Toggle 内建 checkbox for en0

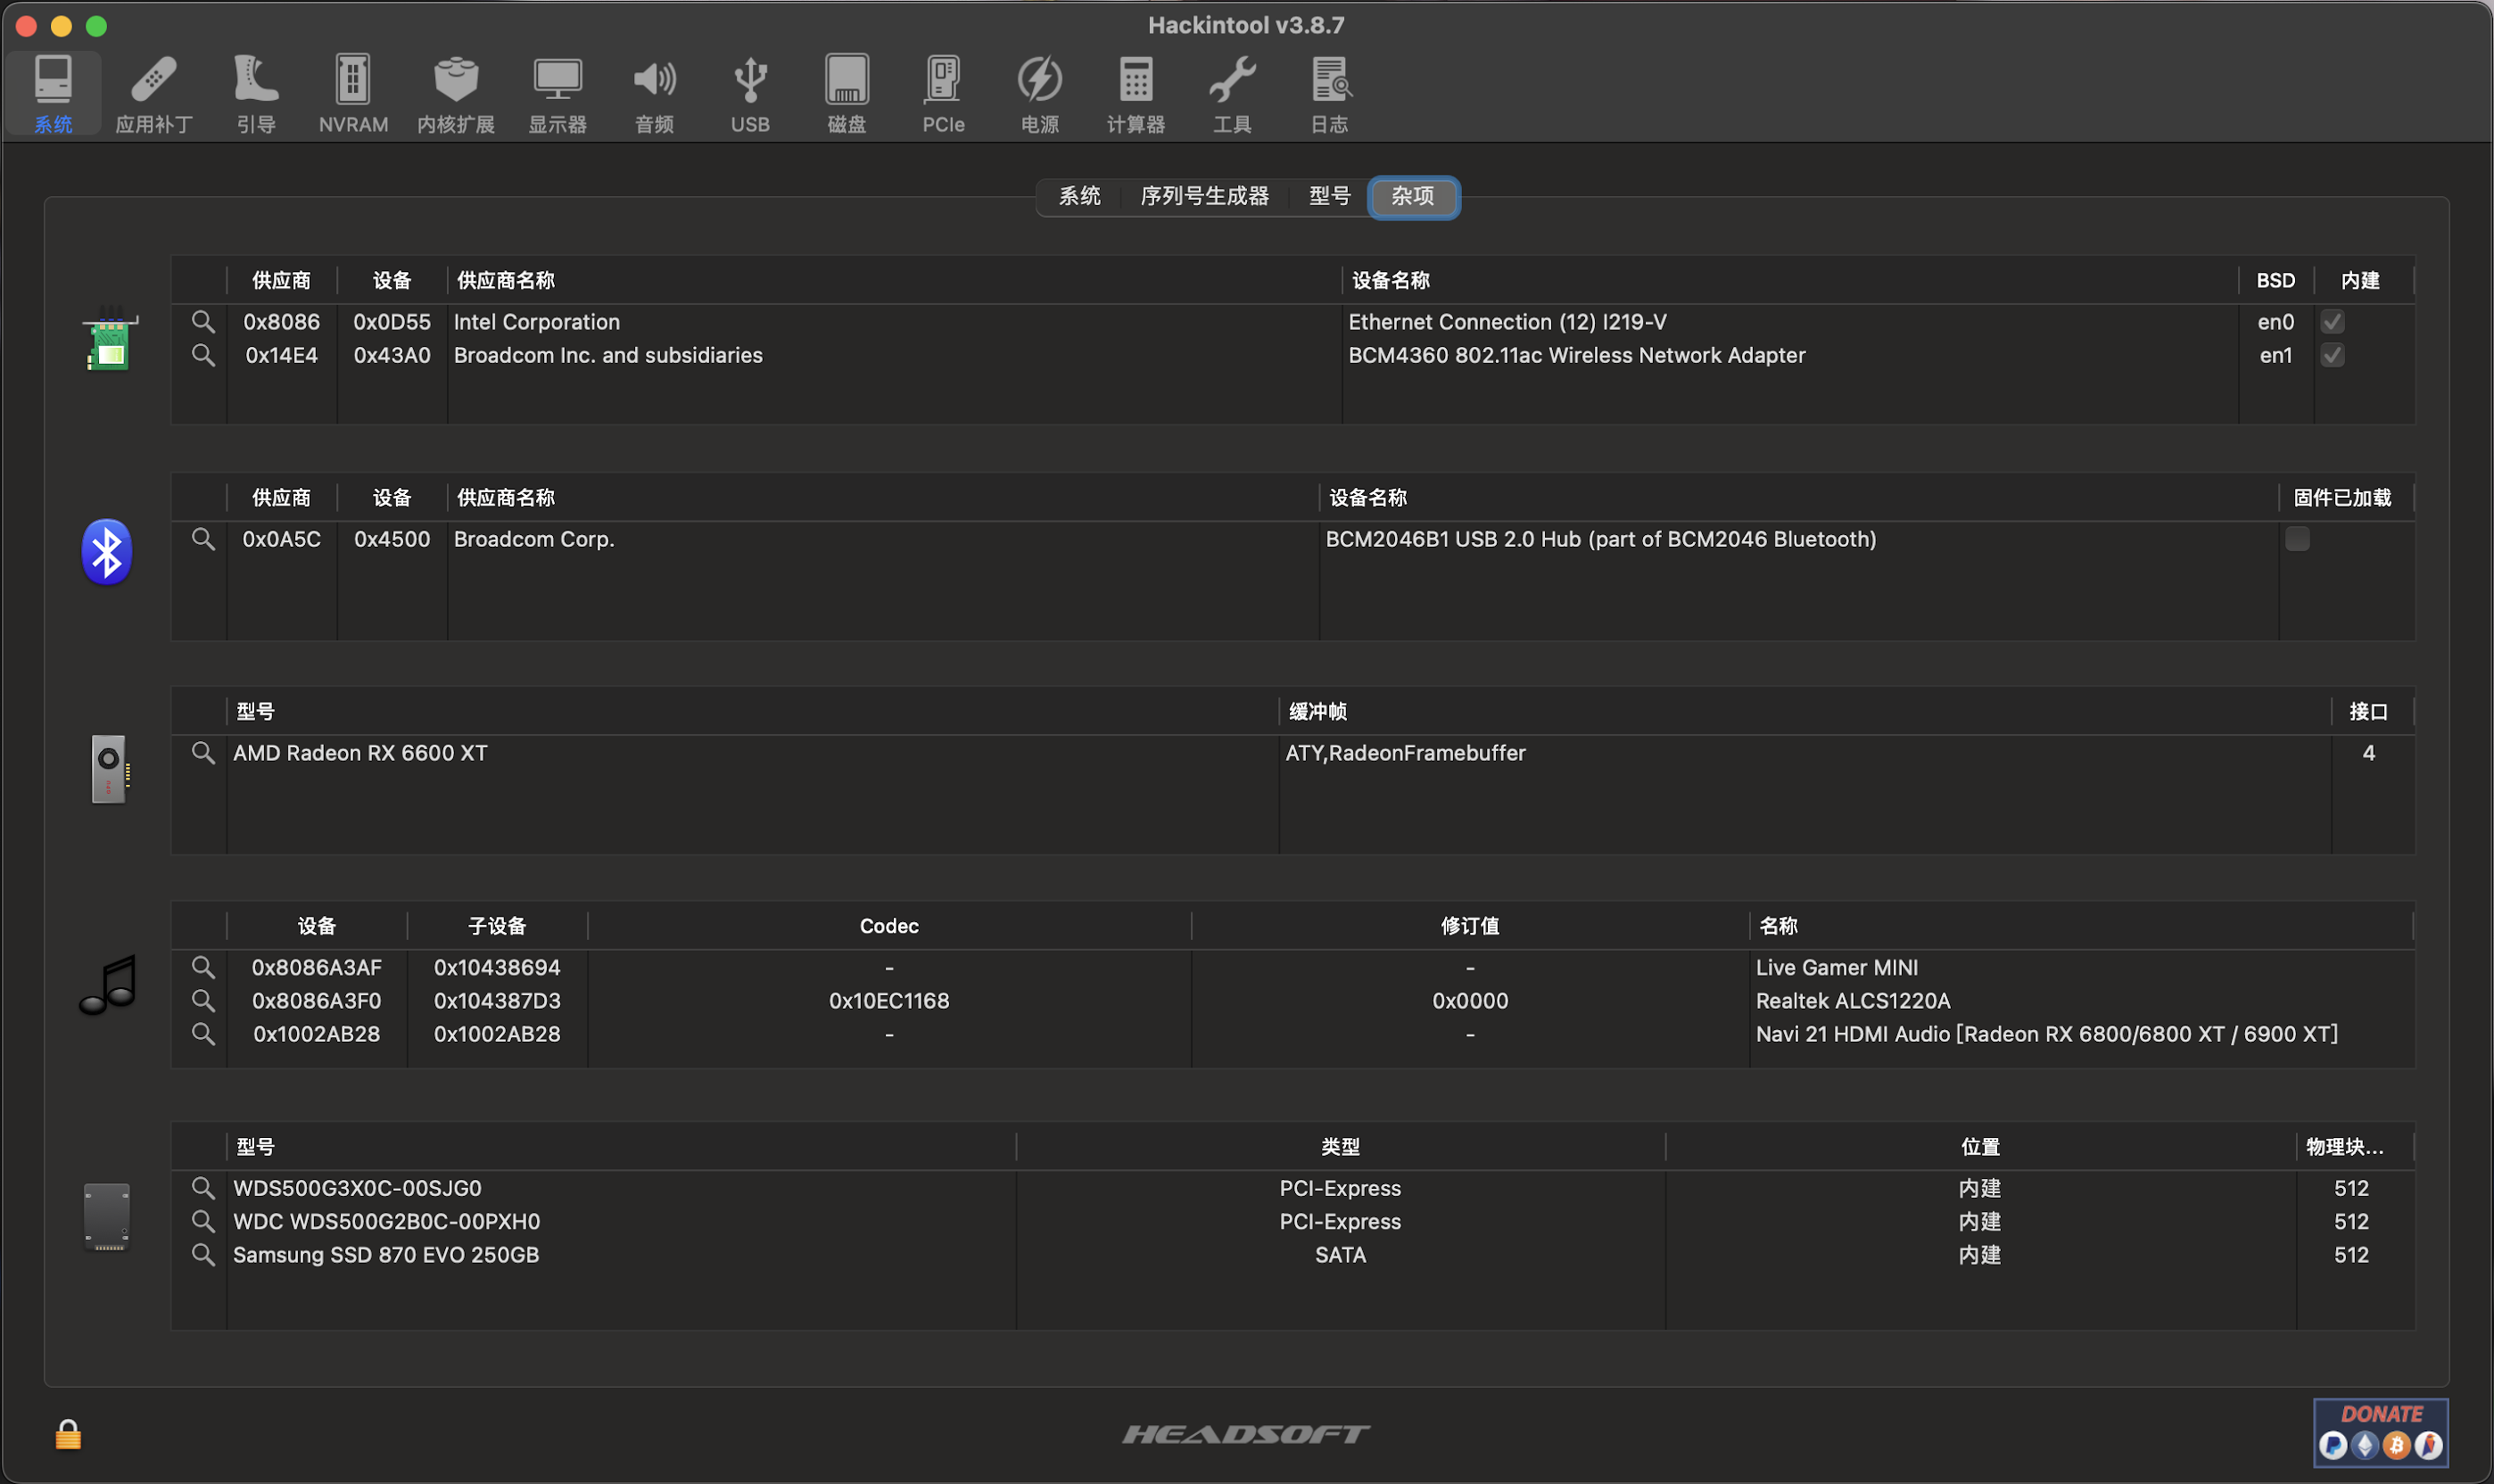[2333, 322]
